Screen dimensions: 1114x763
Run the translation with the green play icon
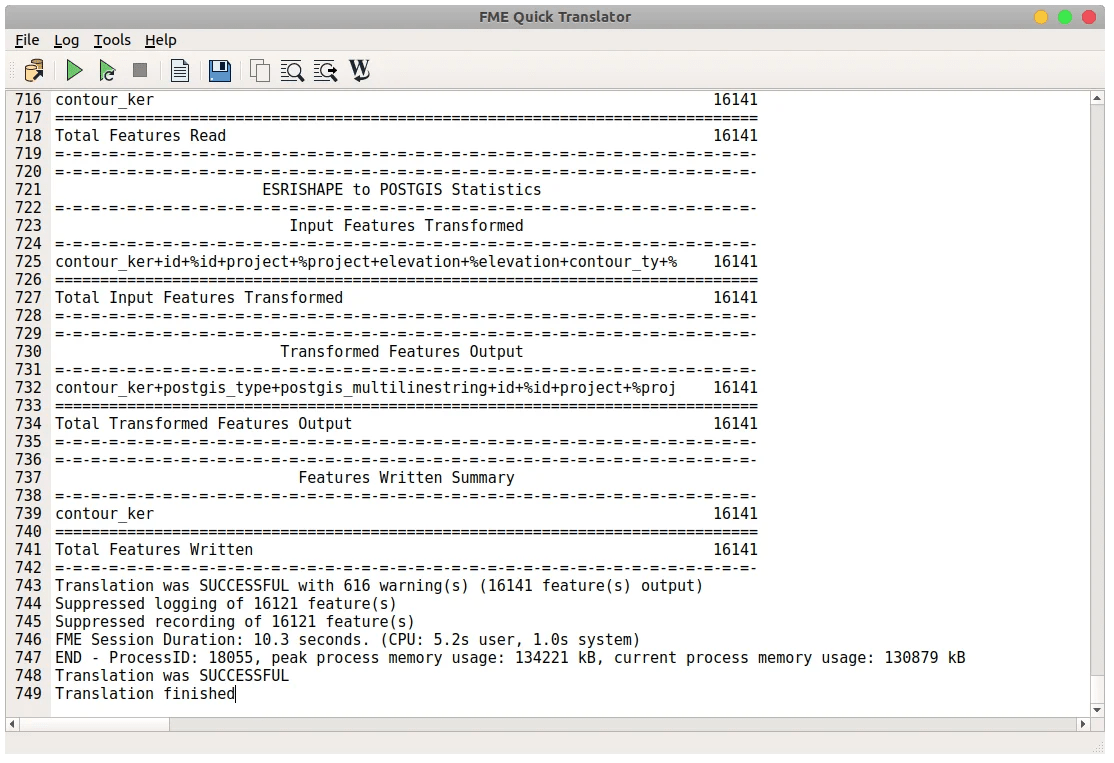click(x=73, y=70)
